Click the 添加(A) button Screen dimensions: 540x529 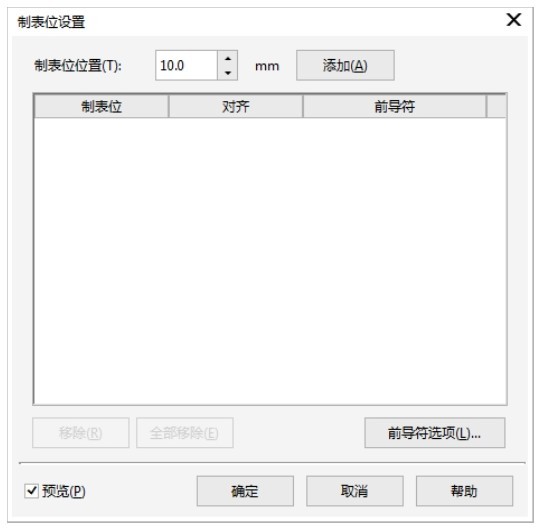345,65
